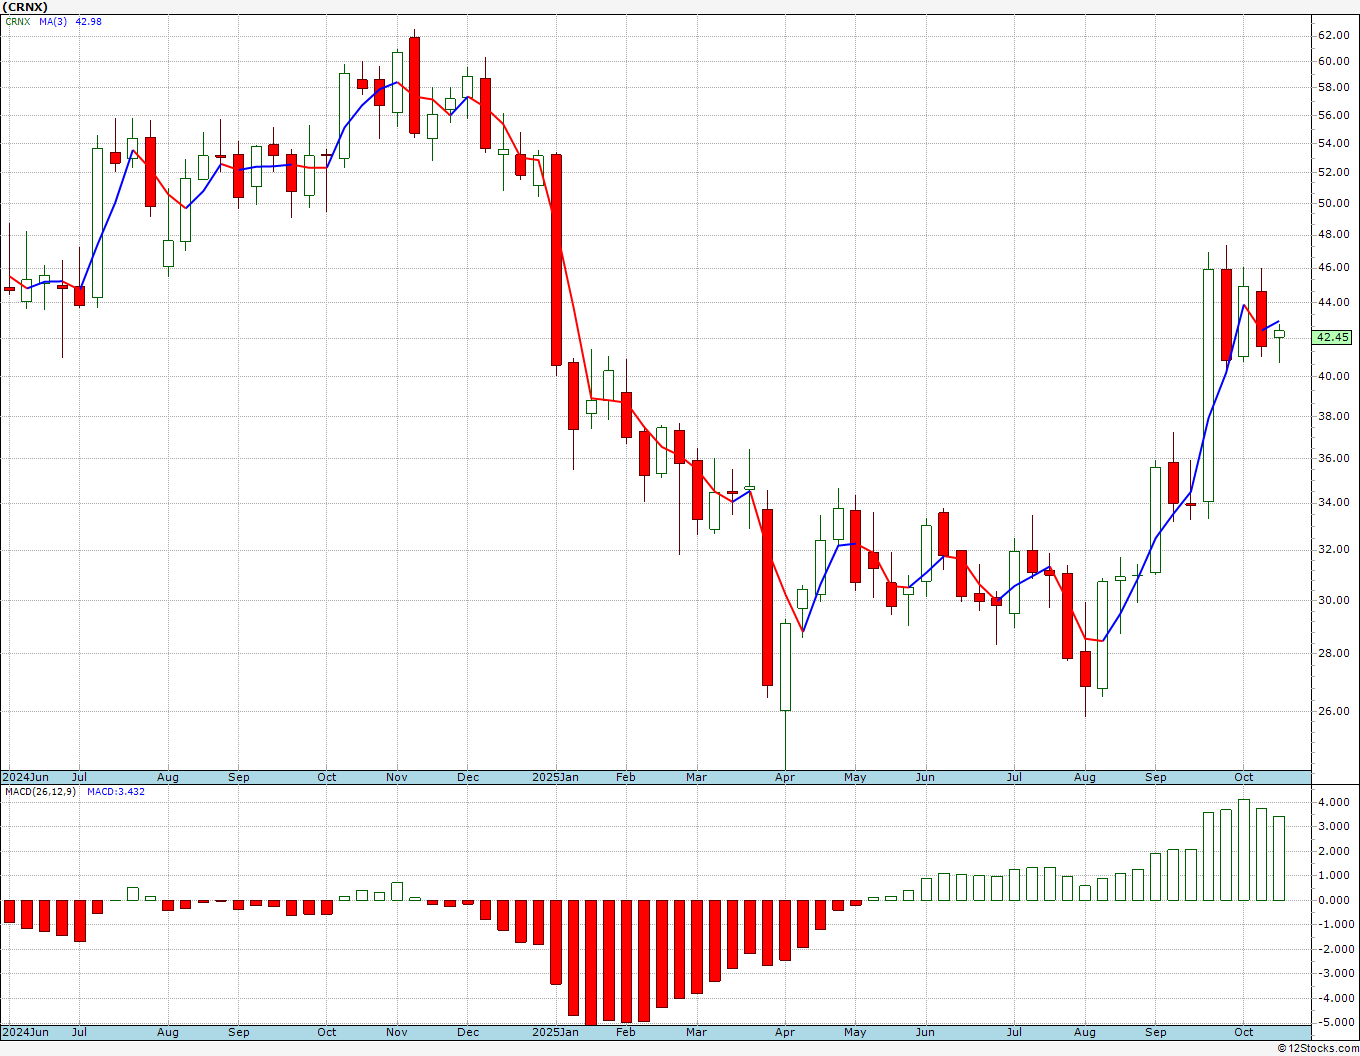The height and width of the screenshot is (1056, 1360).
Task: Click the 4.000 MACD axis label
Action: [x=1334, y=802]
